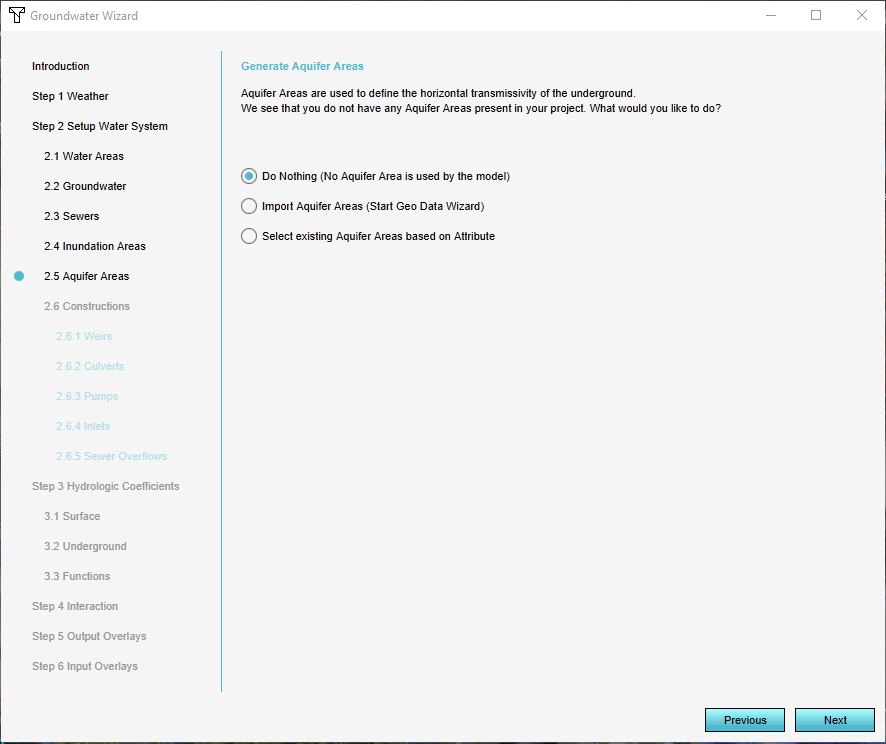Go to Step 3 Hydrologic Coefficients
Viewport: 886px width, 744px height.
point(105,486)
